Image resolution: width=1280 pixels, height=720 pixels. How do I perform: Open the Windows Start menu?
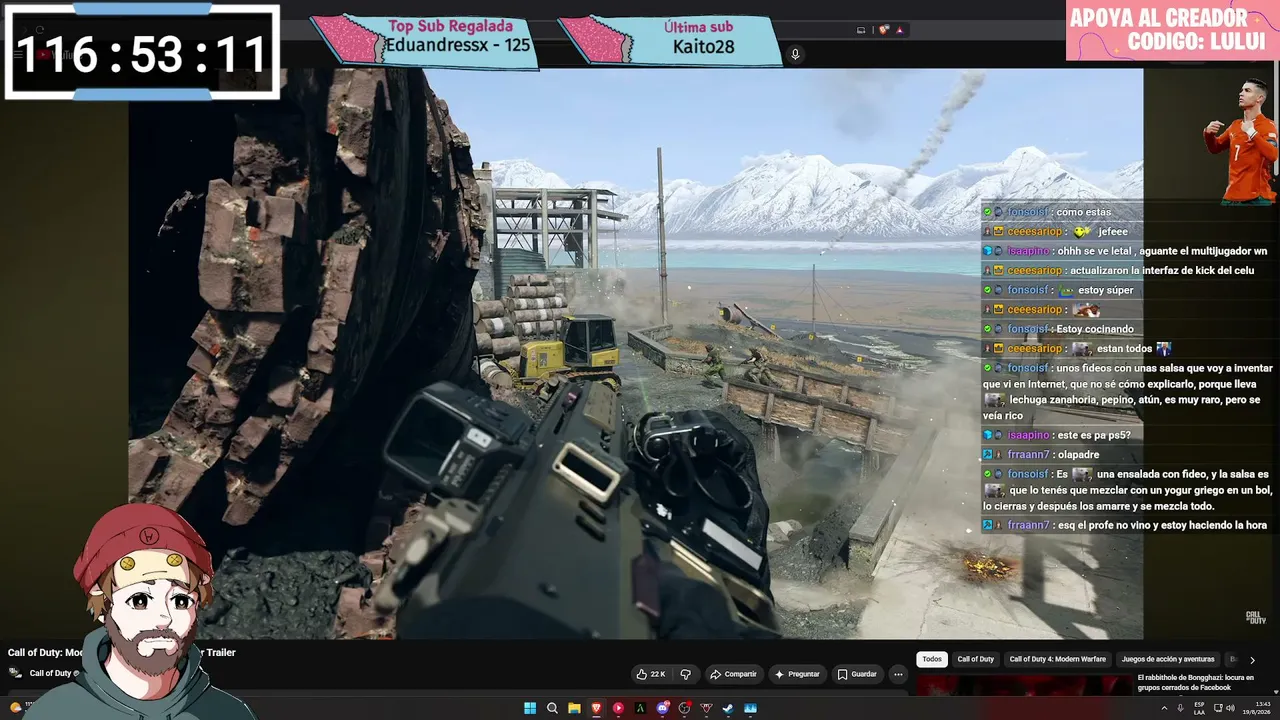coord(530,708)
